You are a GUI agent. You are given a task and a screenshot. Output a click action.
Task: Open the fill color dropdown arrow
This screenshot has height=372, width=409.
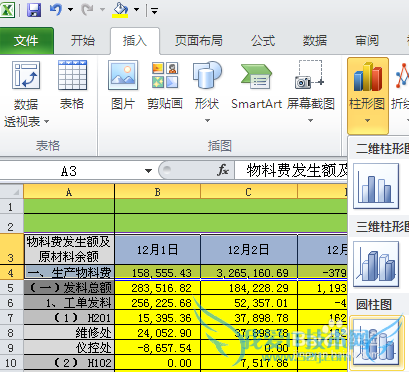pos(136,10)
